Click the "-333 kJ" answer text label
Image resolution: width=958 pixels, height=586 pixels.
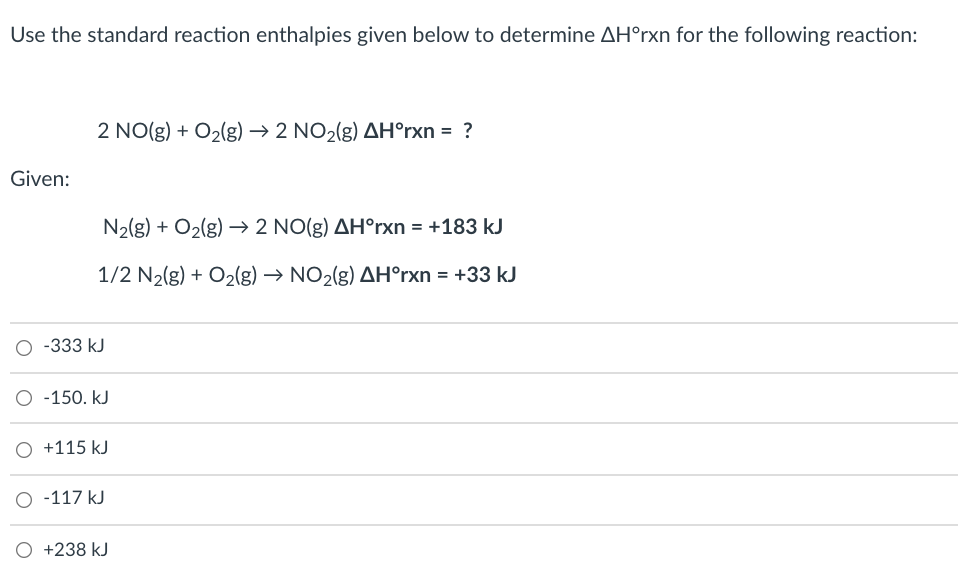tap(74, 346)
